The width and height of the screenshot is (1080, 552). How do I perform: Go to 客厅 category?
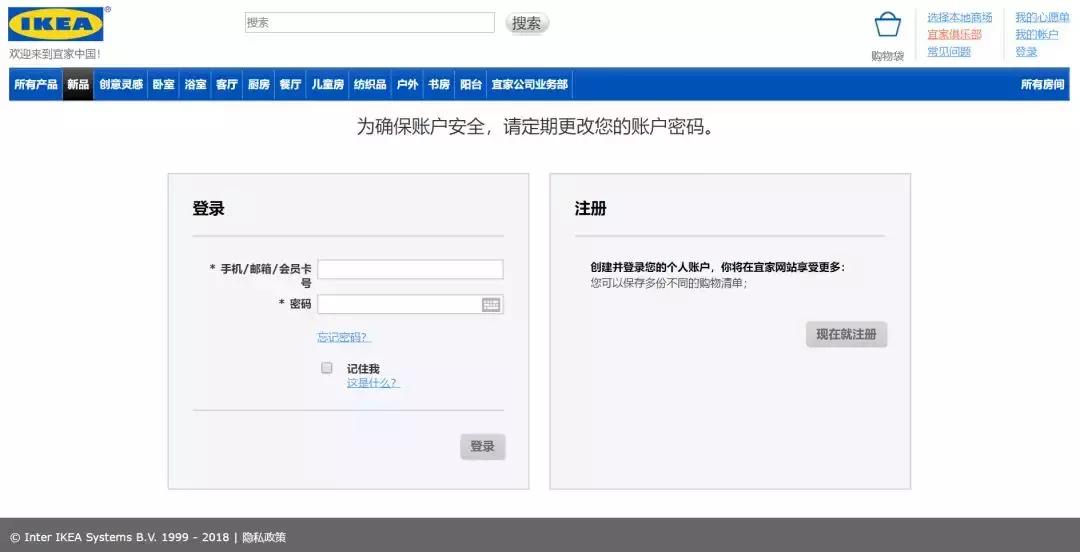tap(227, 85)
